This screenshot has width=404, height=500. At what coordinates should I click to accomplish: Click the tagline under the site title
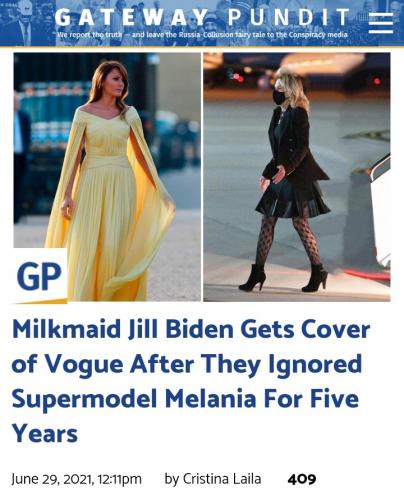202,35
